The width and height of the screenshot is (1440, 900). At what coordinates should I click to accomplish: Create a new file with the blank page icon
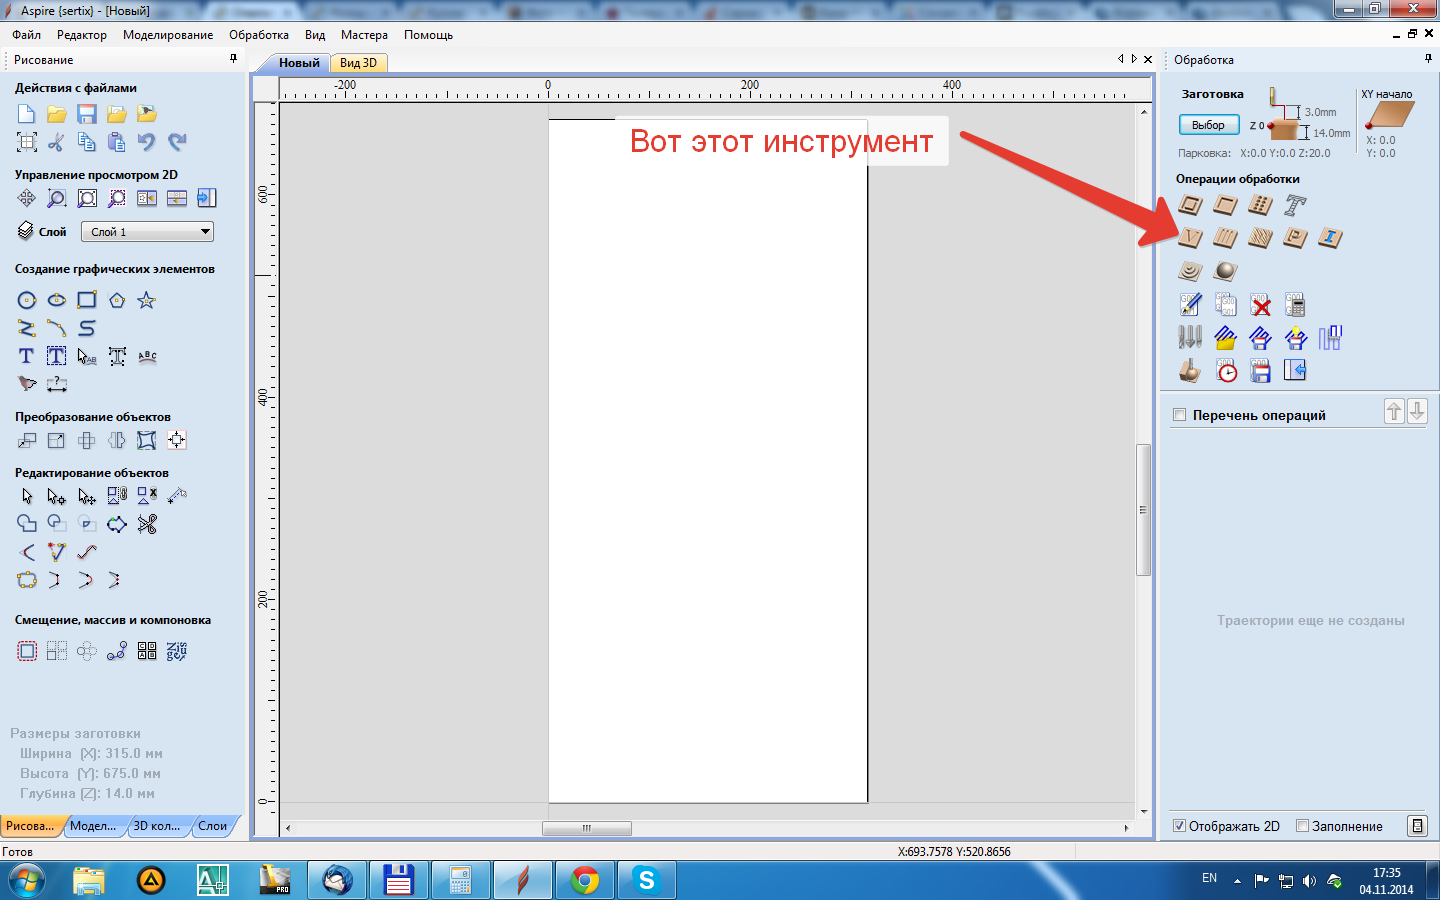27,114
